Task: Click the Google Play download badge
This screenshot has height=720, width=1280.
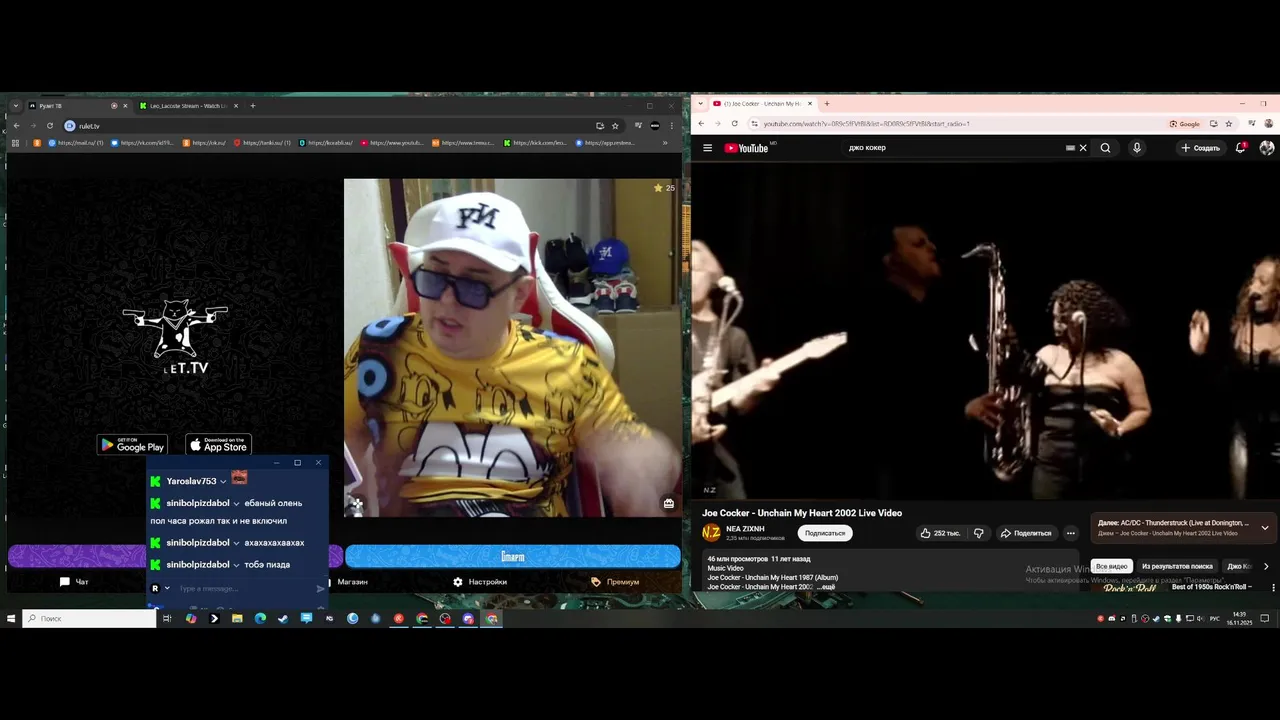Action: pyautogui.click(x=132, y=445)
